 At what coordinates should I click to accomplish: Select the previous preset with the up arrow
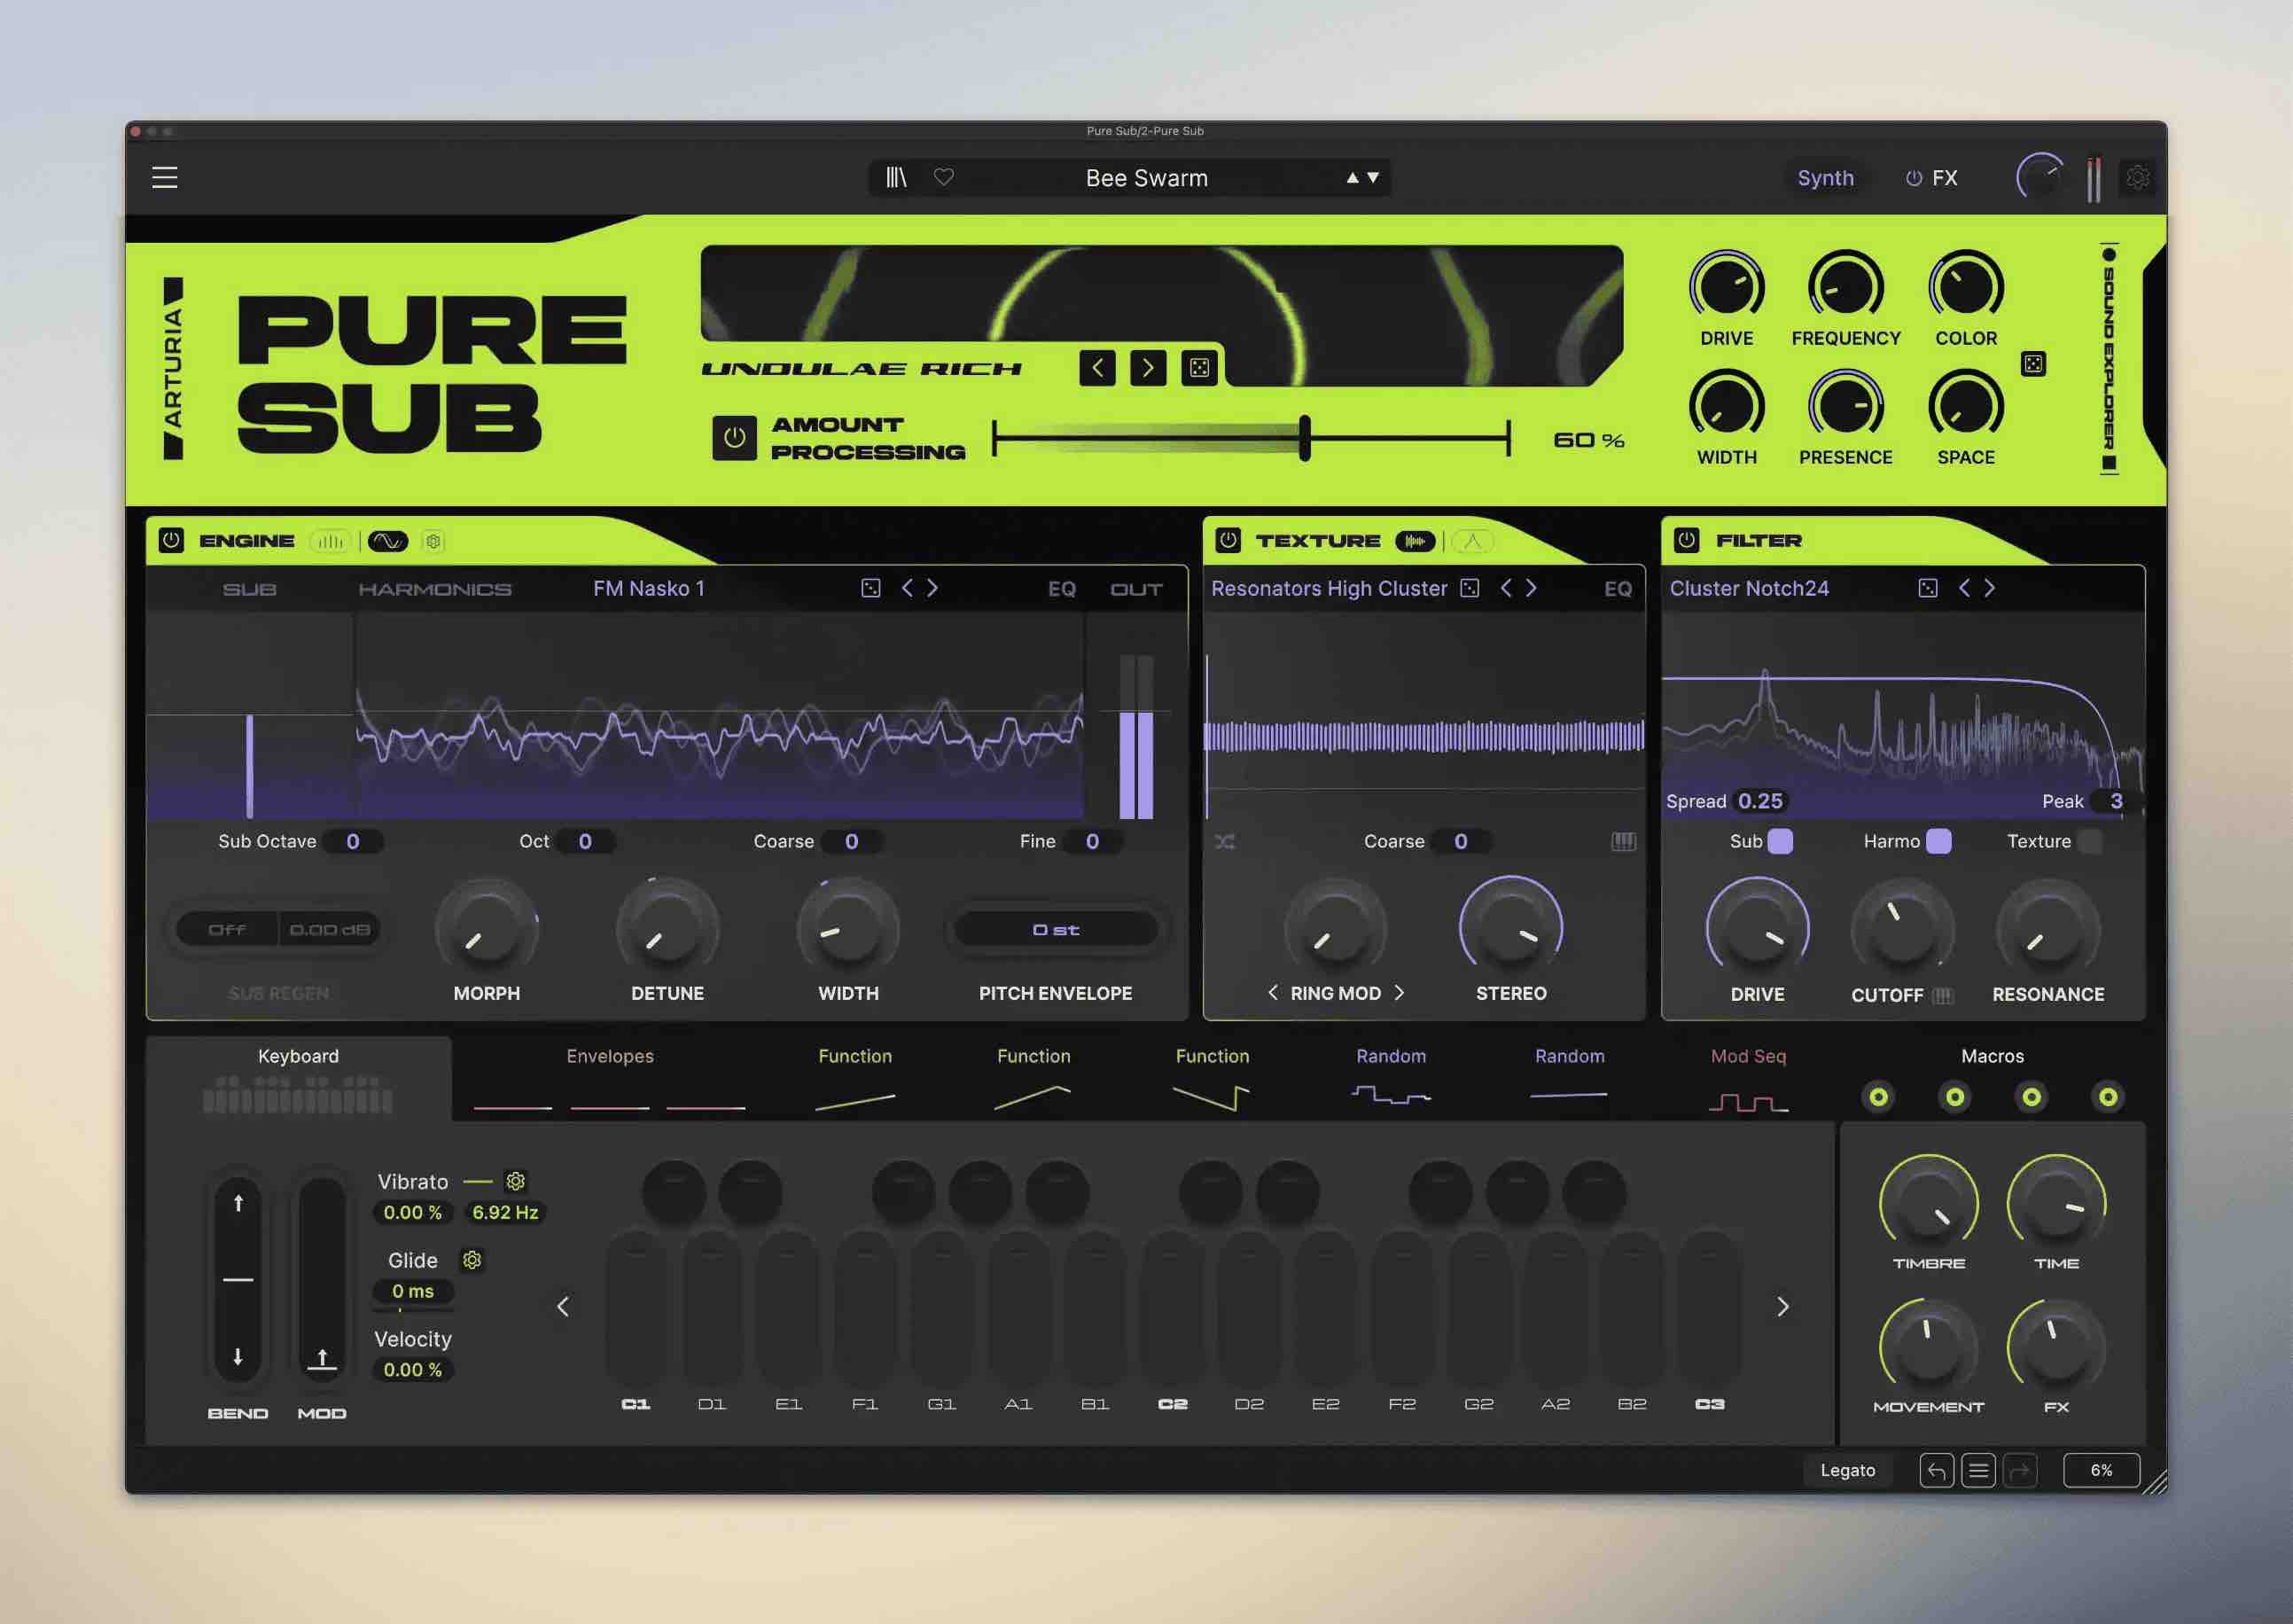pos(1353,178)
